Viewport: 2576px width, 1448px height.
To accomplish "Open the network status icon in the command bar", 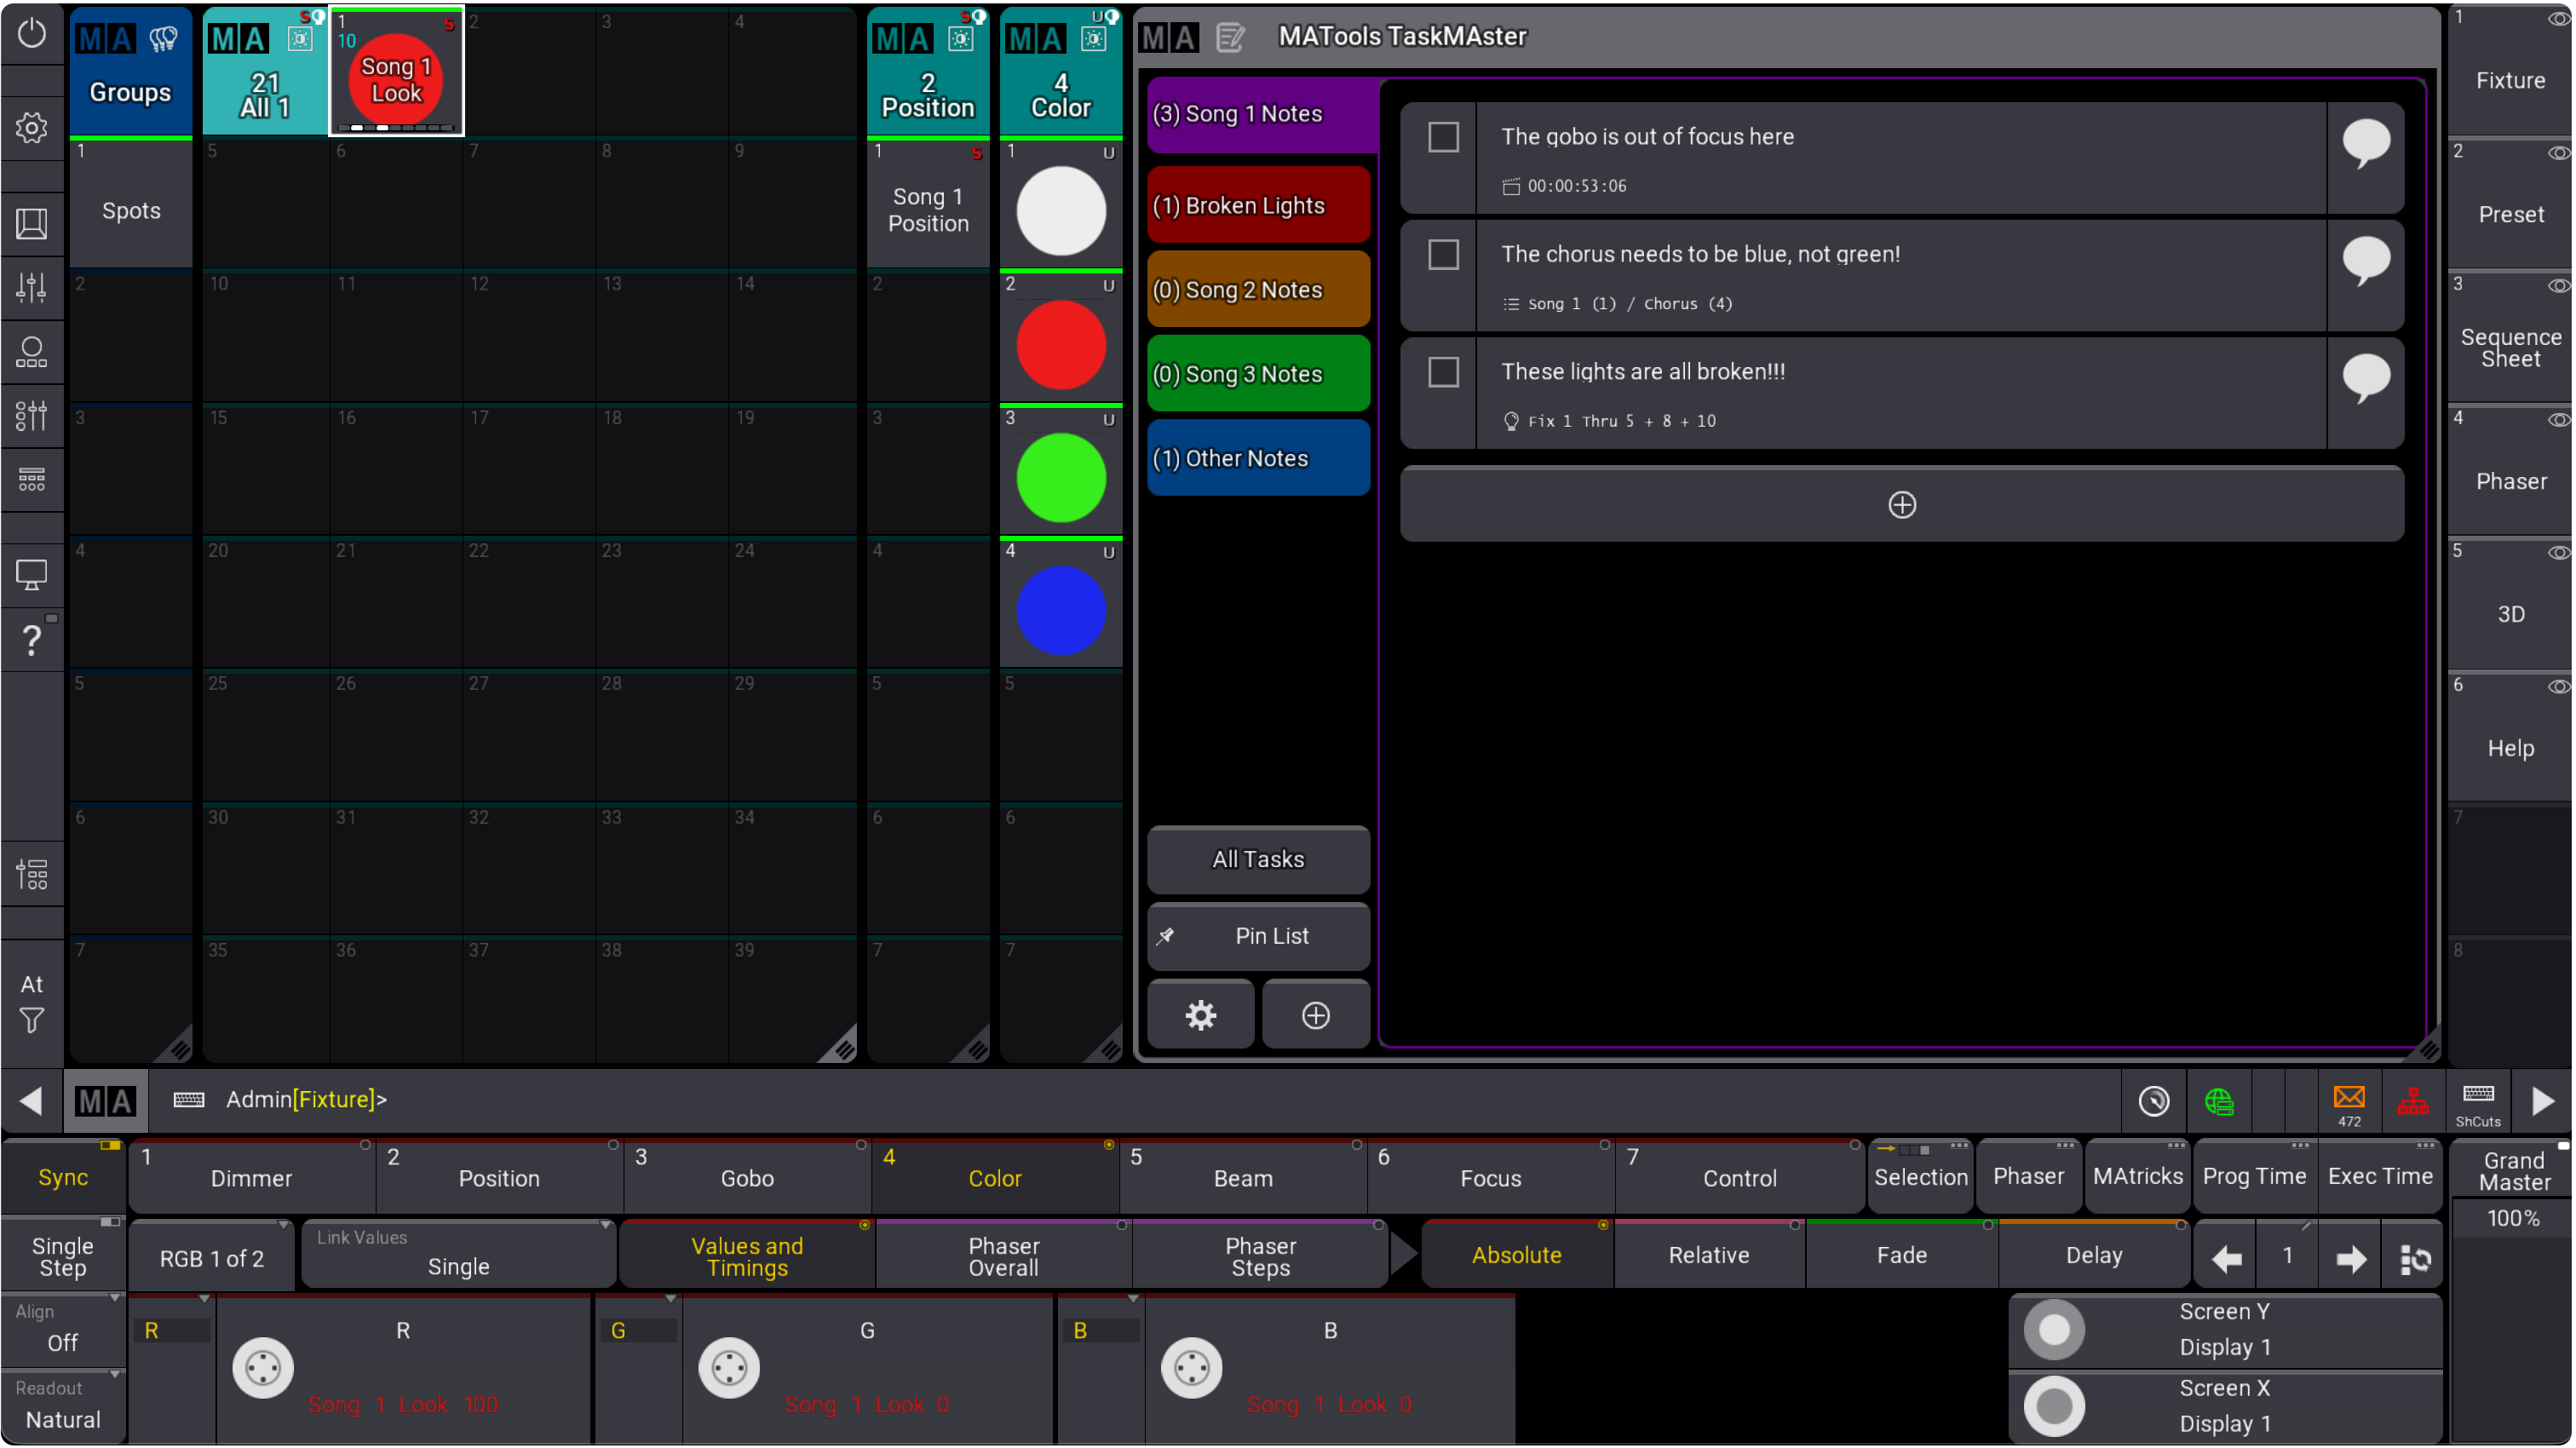I will [2413, 1101].
